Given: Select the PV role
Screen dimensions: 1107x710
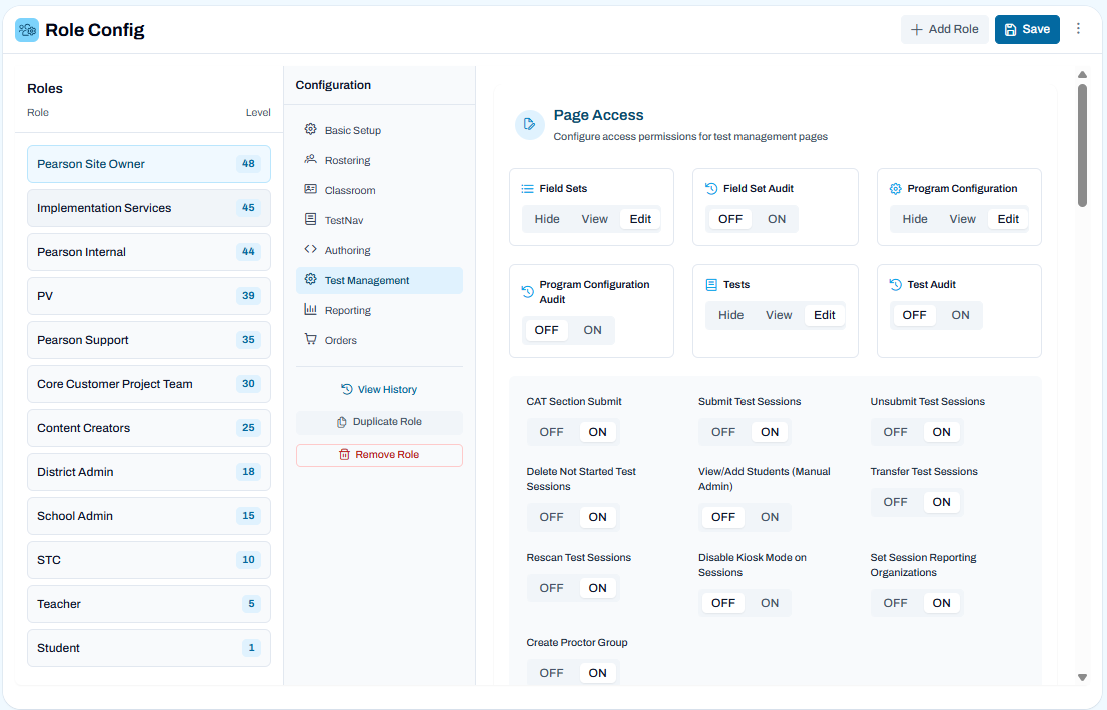Looking at the screenshot, I should pos(149,296).
